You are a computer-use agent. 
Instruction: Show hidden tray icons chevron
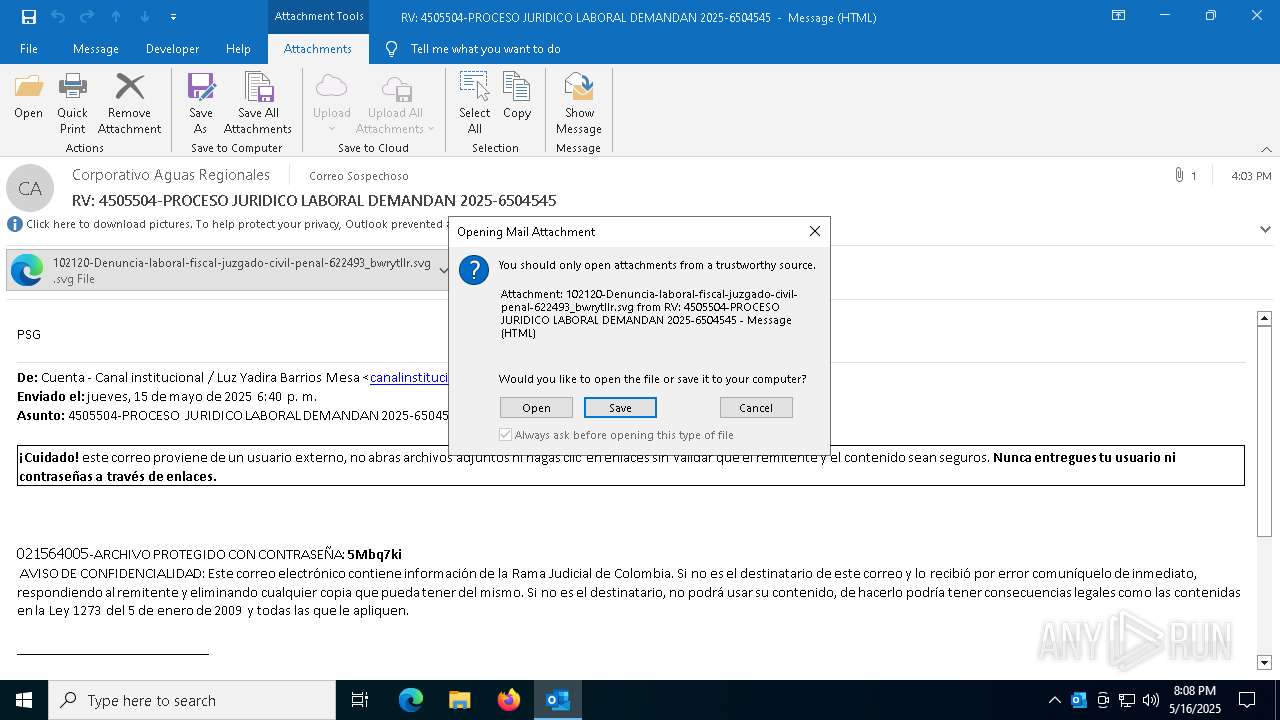pyautogui.click(x=1054, y=700)
